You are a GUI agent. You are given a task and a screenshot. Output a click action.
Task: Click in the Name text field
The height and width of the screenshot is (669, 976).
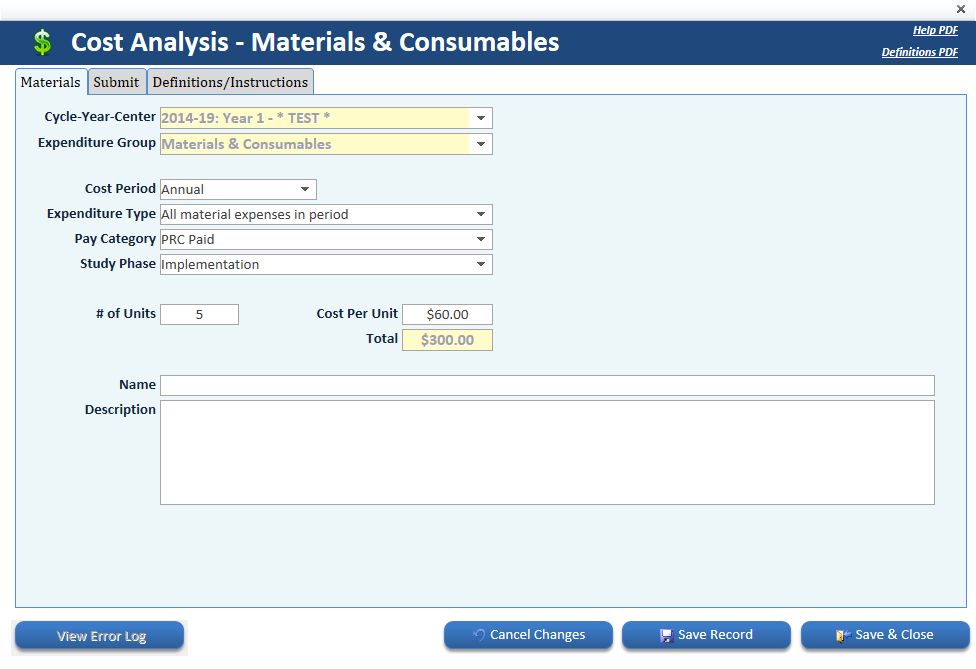(x=547, y=385)
